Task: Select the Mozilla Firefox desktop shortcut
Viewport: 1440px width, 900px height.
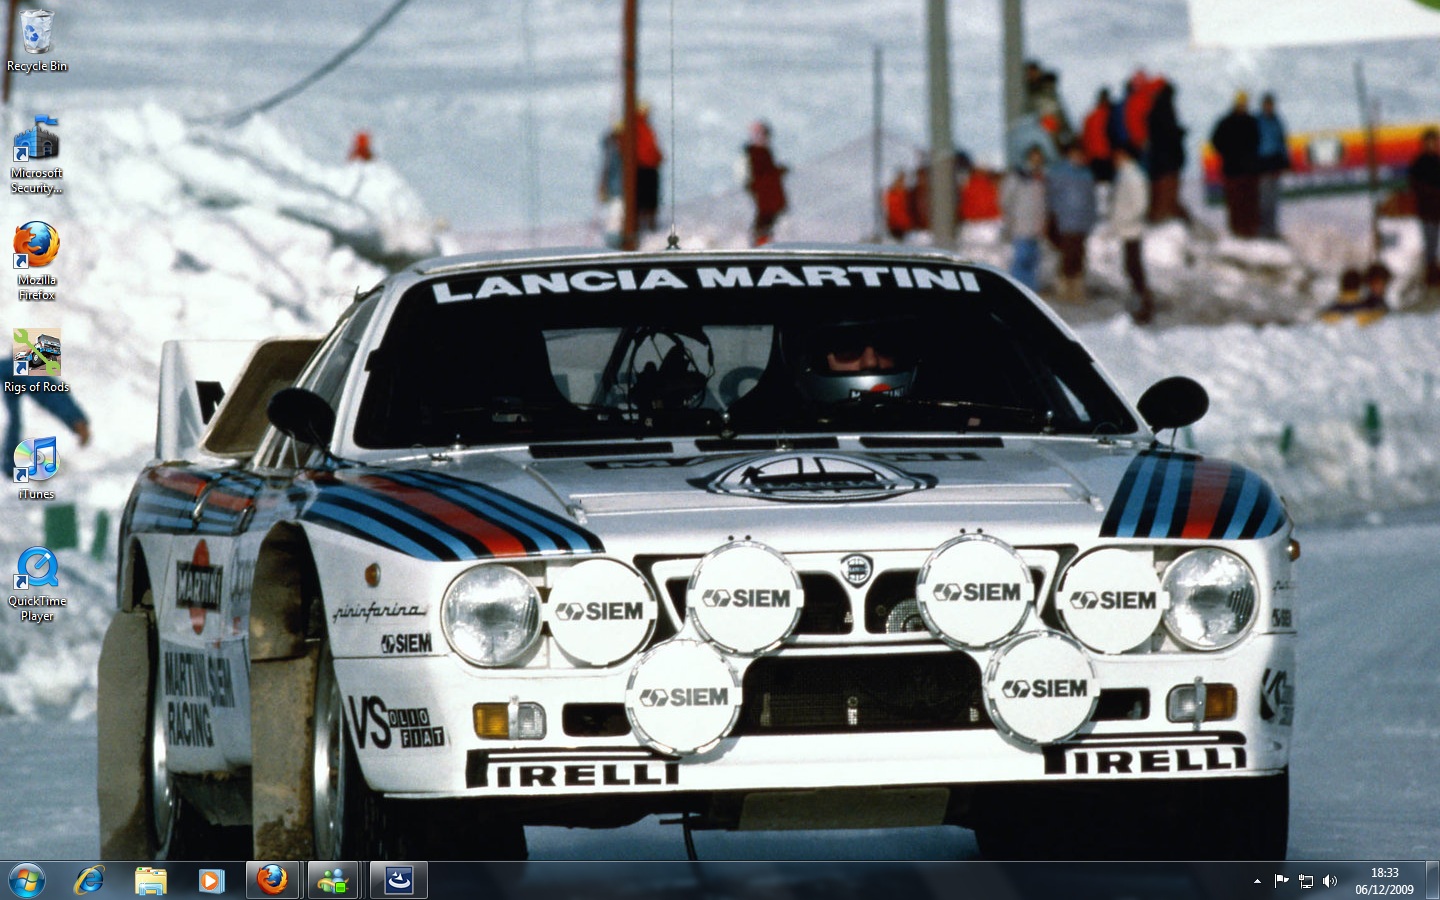Action: click(x=37, y=261)
